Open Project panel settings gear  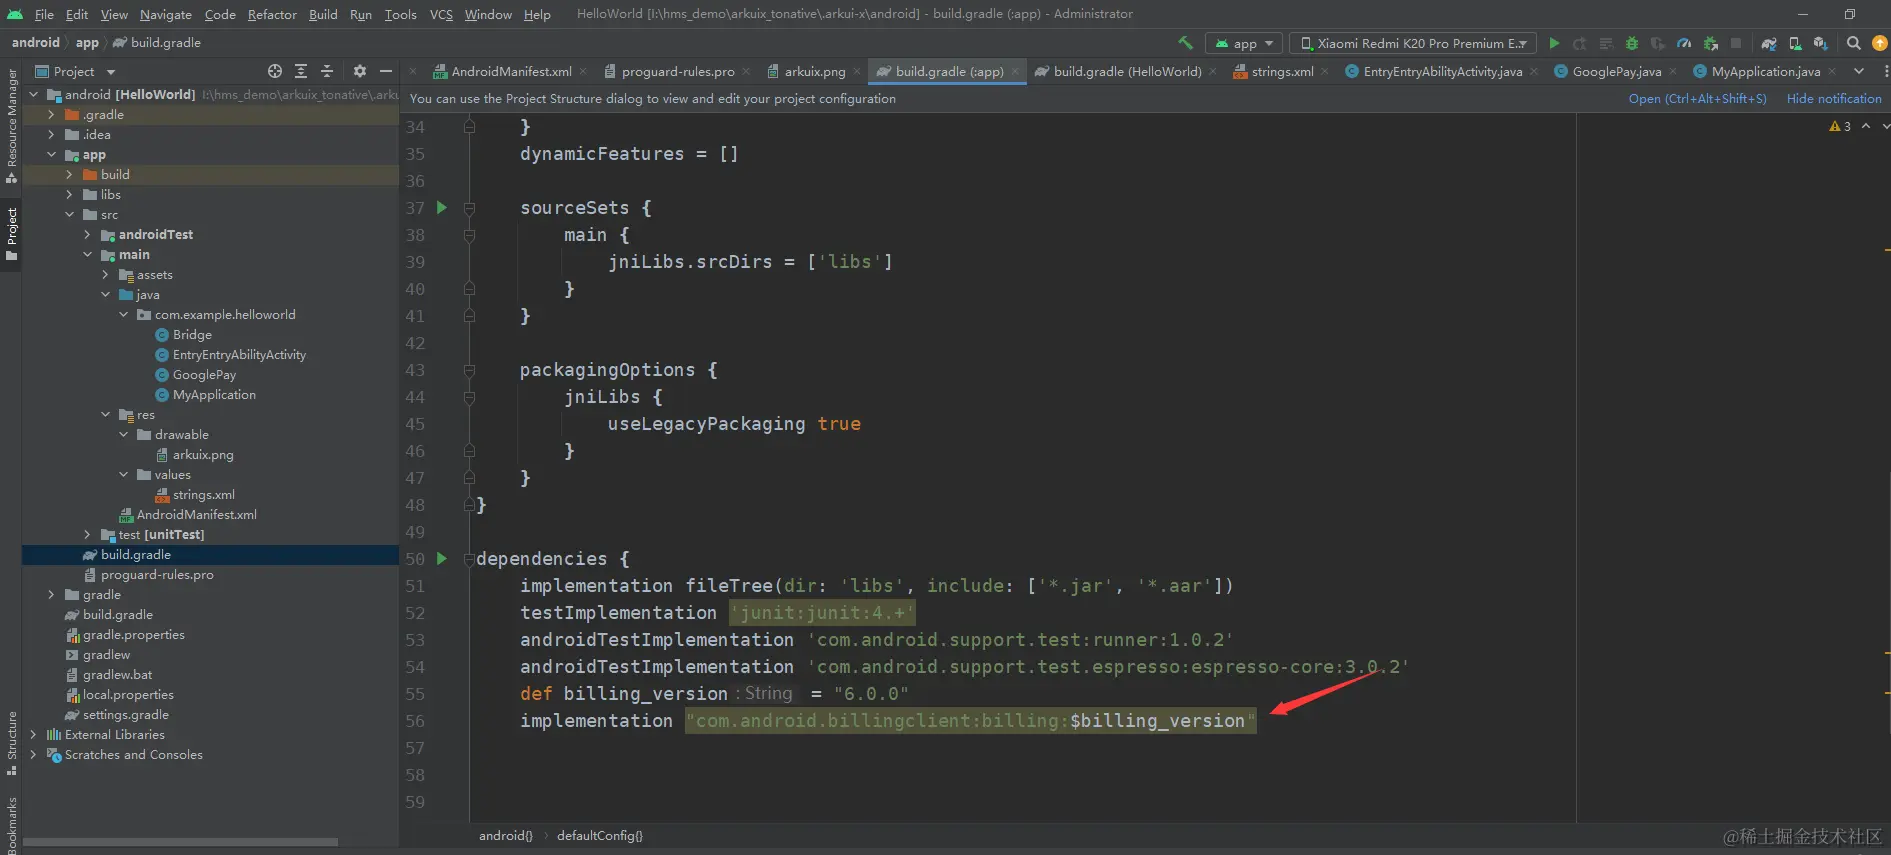[360, 71]
